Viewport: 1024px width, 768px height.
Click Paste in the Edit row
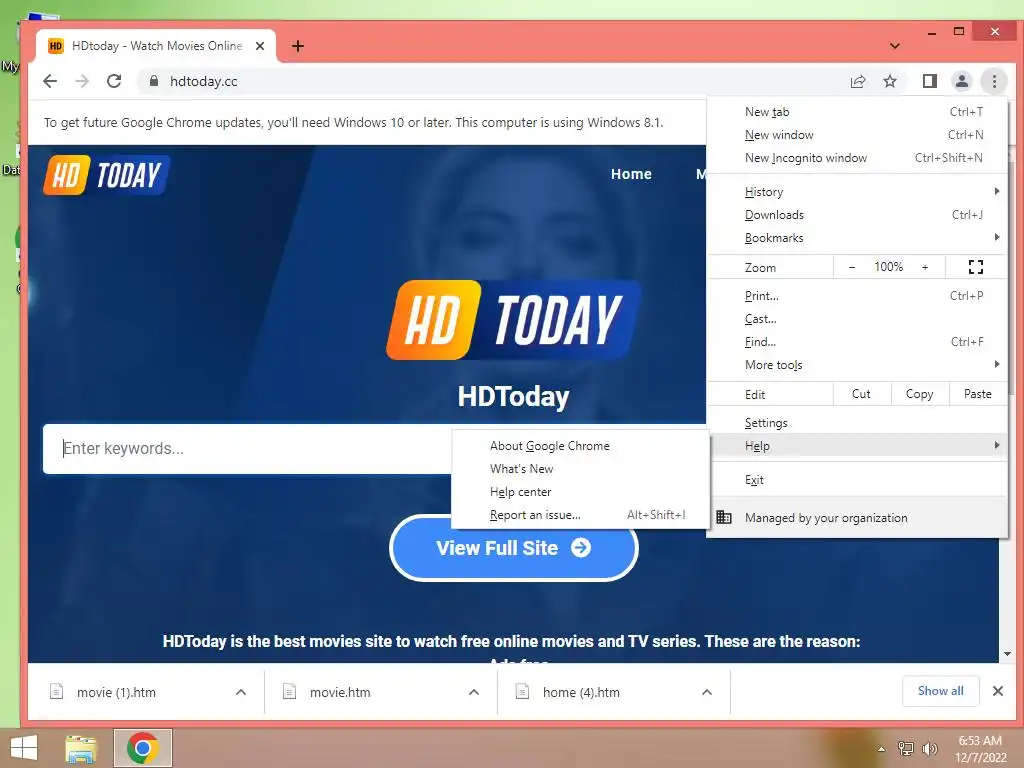click(977, 394)
